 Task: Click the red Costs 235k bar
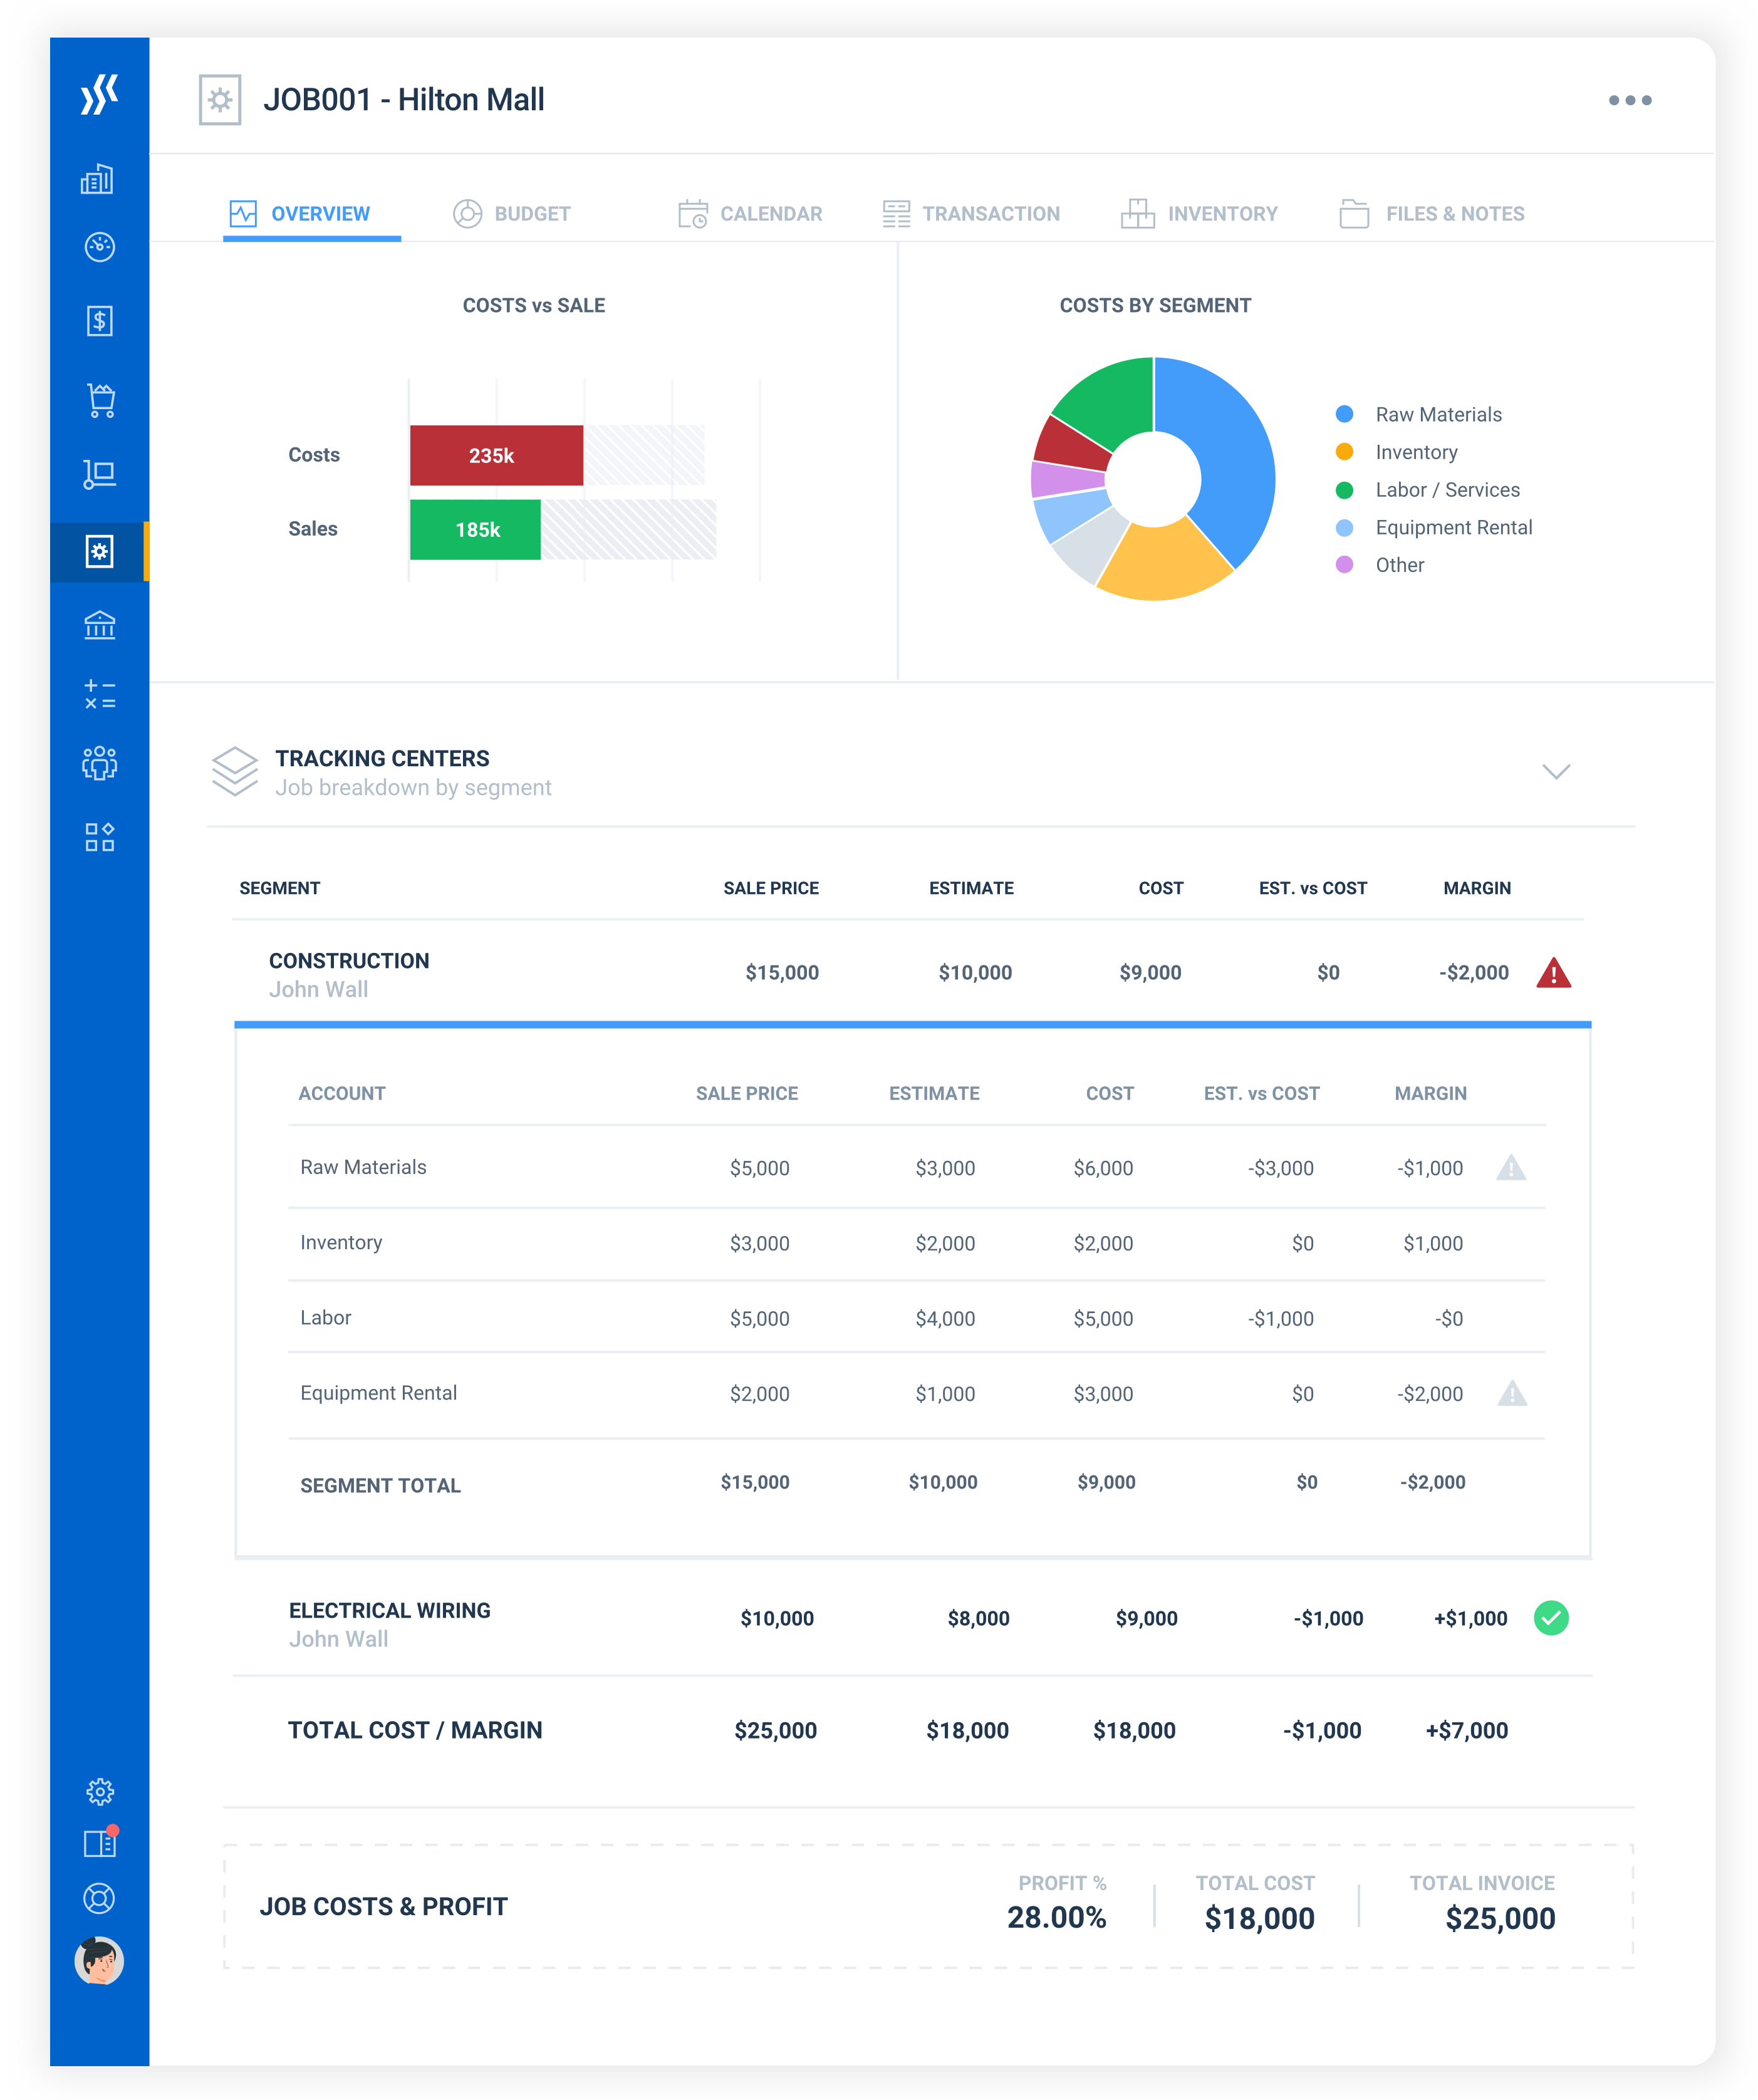point(496,455)
